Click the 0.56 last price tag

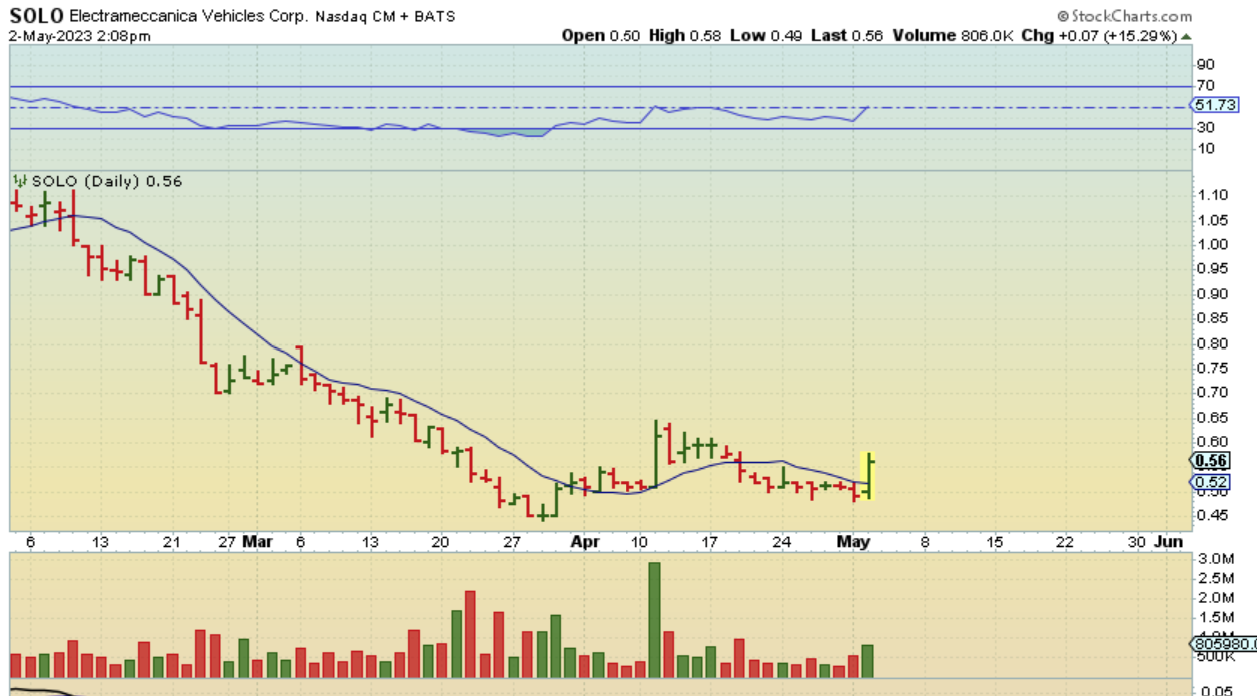[x=1211, y=461]
